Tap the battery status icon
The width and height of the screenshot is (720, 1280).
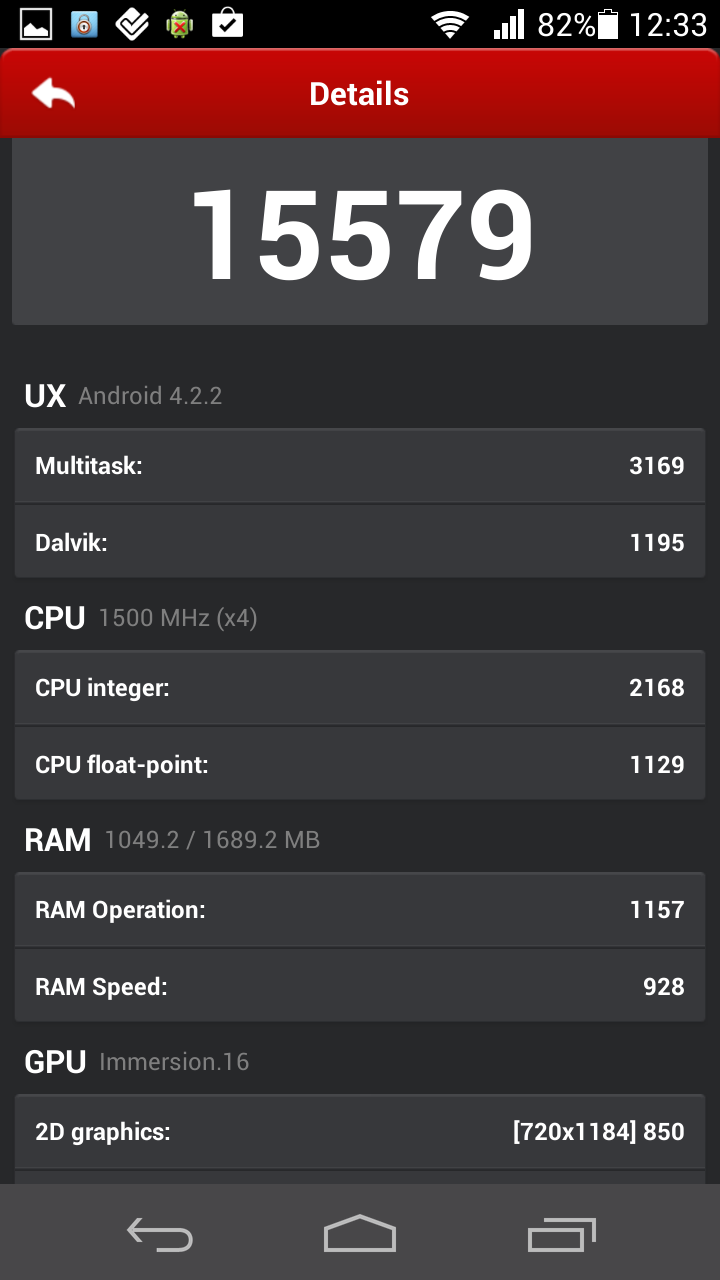(x=607, y=24)
